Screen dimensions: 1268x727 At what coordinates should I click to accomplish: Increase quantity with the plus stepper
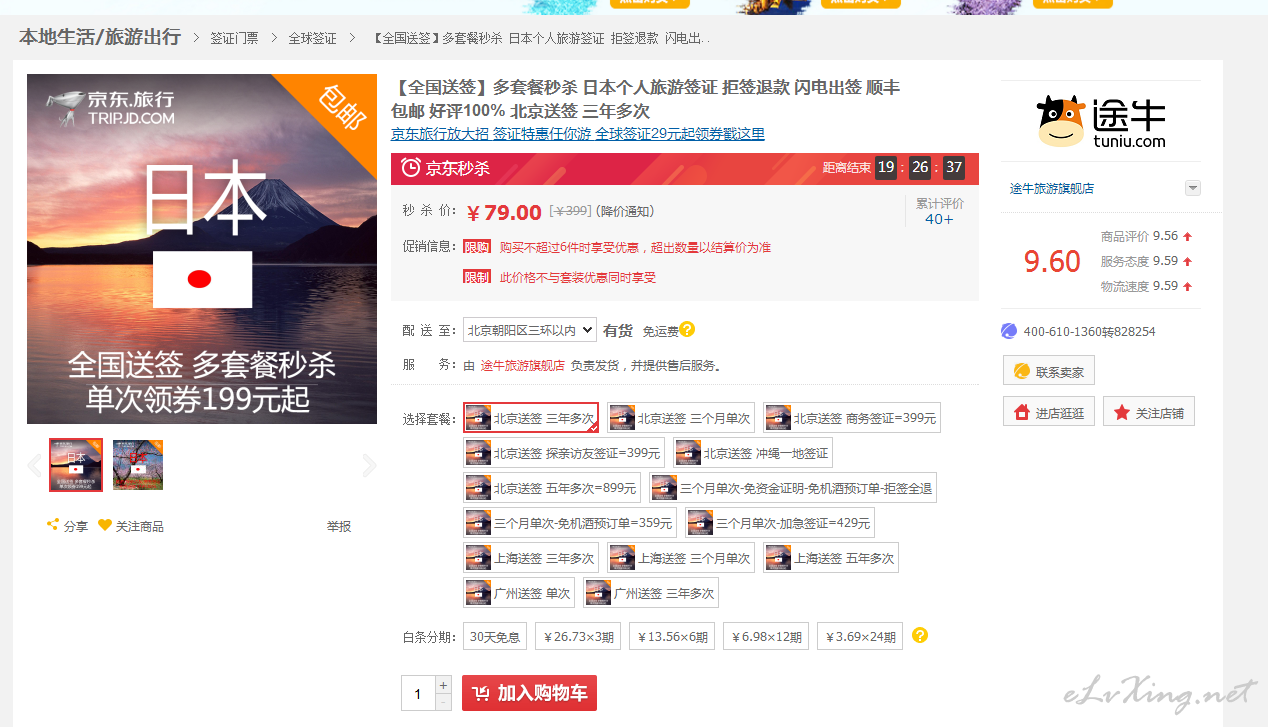[x=443, y=685]
